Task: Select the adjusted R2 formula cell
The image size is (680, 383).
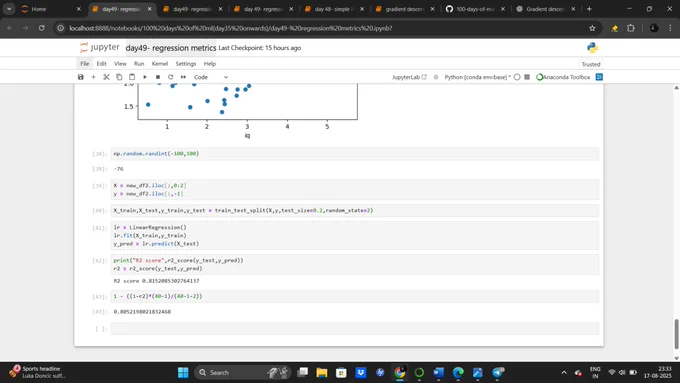Action: coord(355,296)
